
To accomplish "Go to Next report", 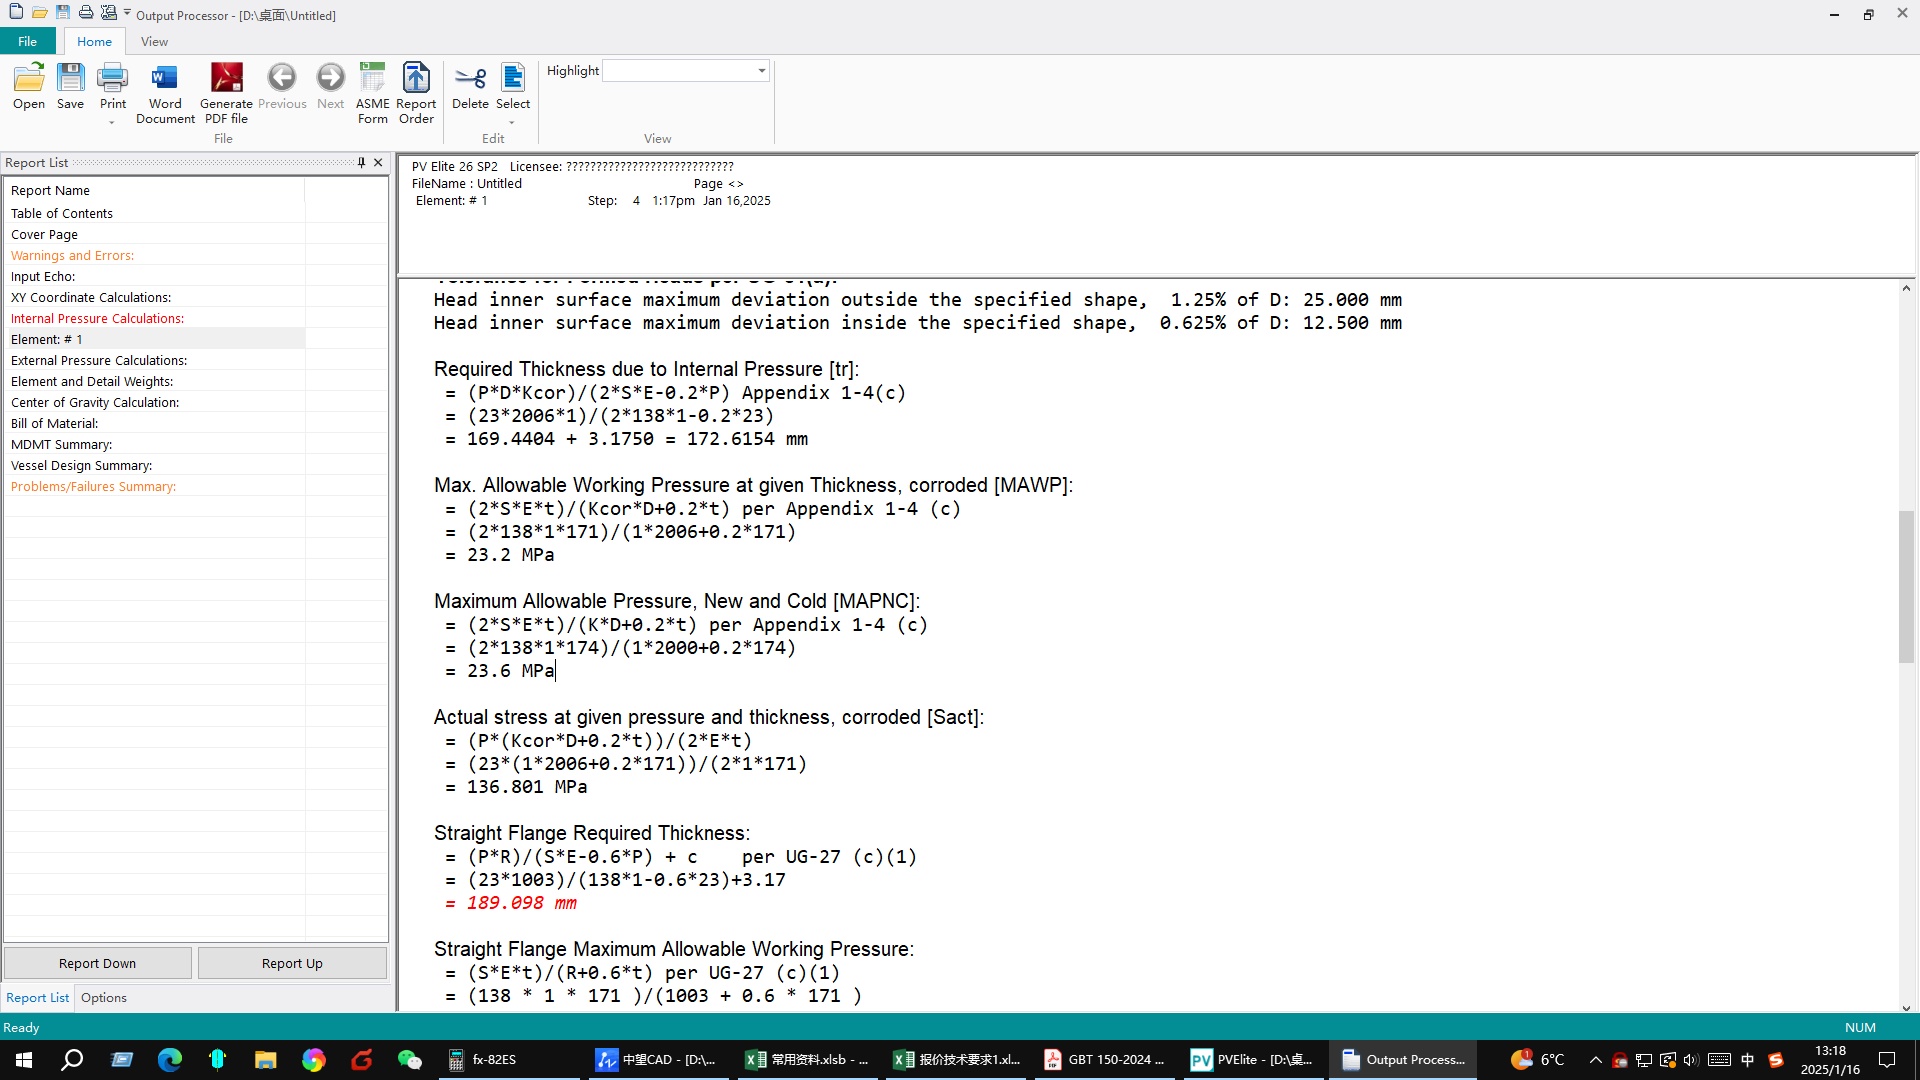I will [x=330, y=86].
